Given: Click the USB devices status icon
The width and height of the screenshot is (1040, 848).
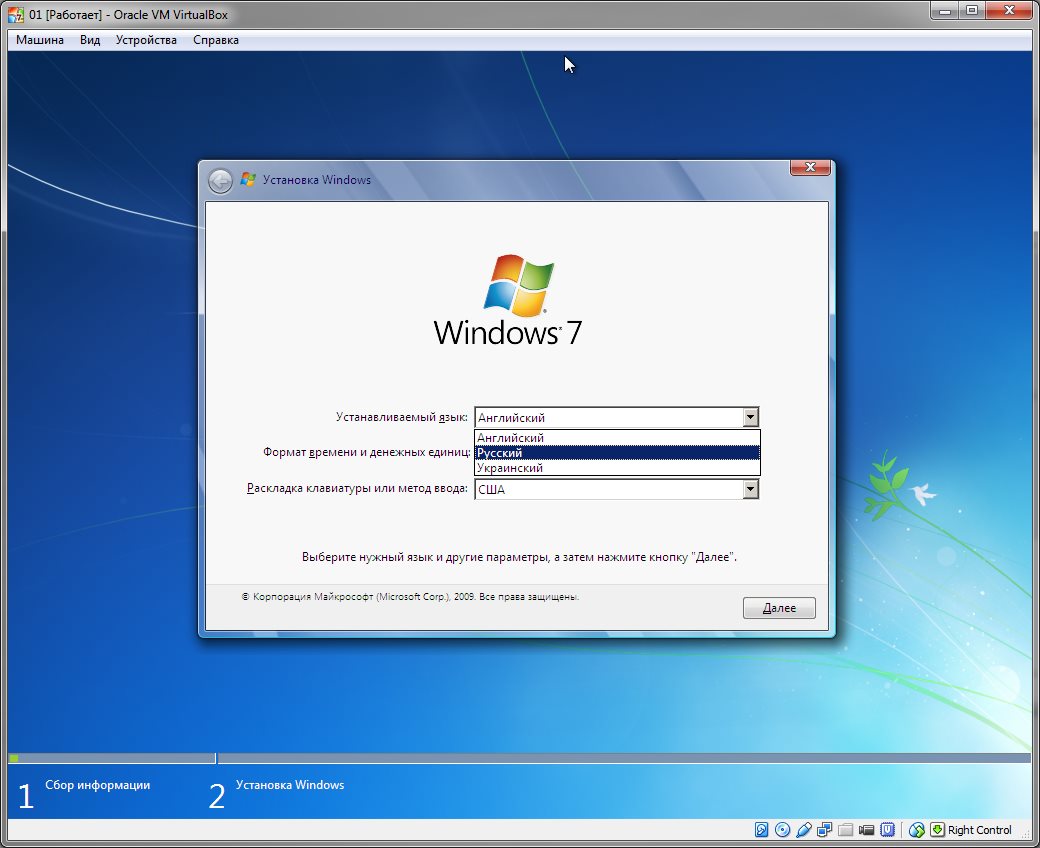Looking at the screenshot, I should [x=803, y=830].
